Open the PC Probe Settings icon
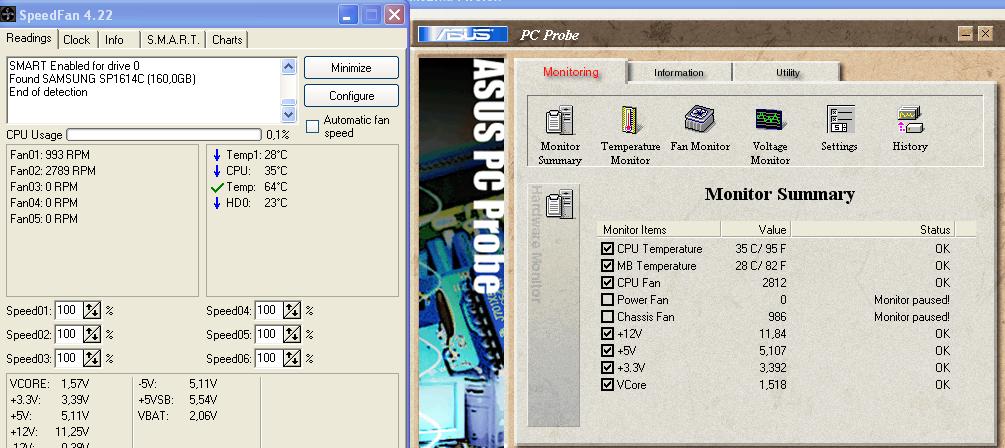Image resolution: width=1005 pixels, height=448 pixels. pos(840,120)
